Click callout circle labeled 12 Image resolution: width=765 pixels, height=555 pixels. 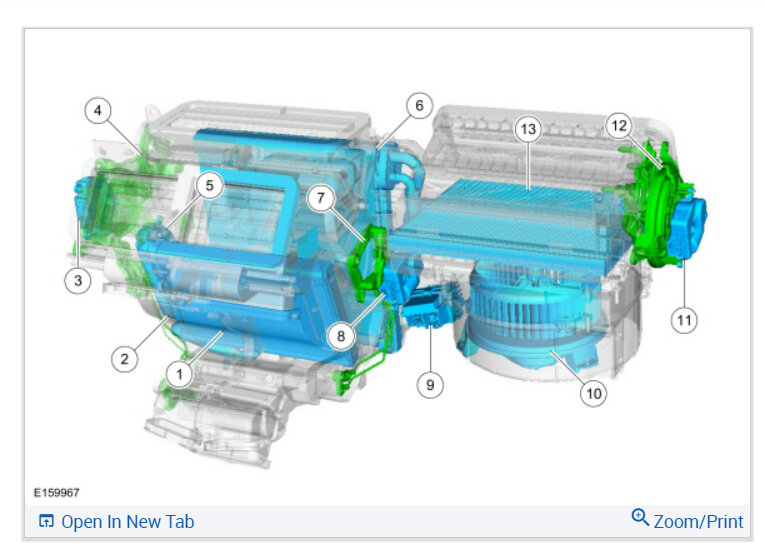619,126
